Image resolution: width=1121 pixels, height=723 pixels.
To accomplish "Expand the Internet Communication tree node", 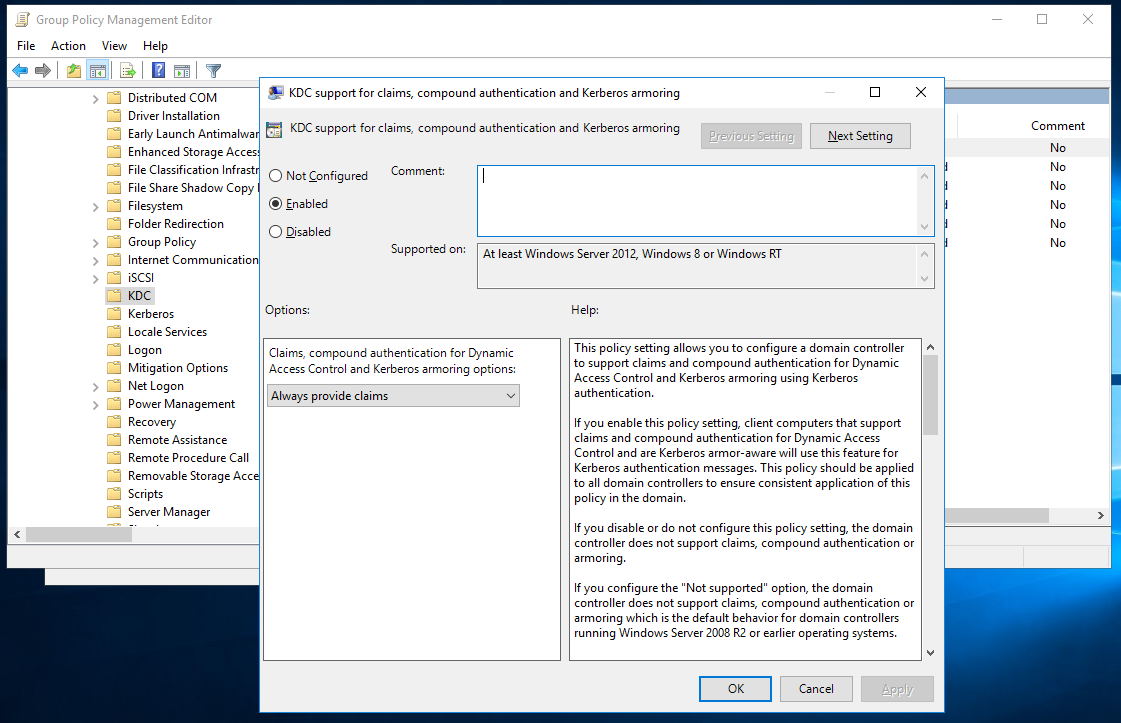I will pos(96,260).
